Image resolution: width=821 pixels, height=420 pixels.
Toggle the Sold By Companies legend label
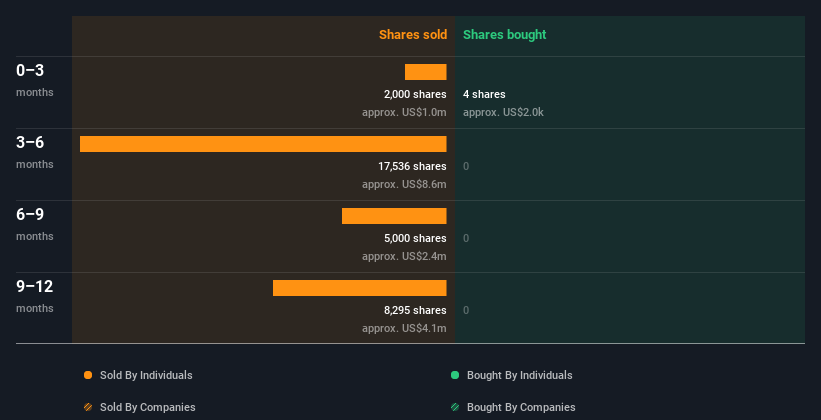(148, 407)
